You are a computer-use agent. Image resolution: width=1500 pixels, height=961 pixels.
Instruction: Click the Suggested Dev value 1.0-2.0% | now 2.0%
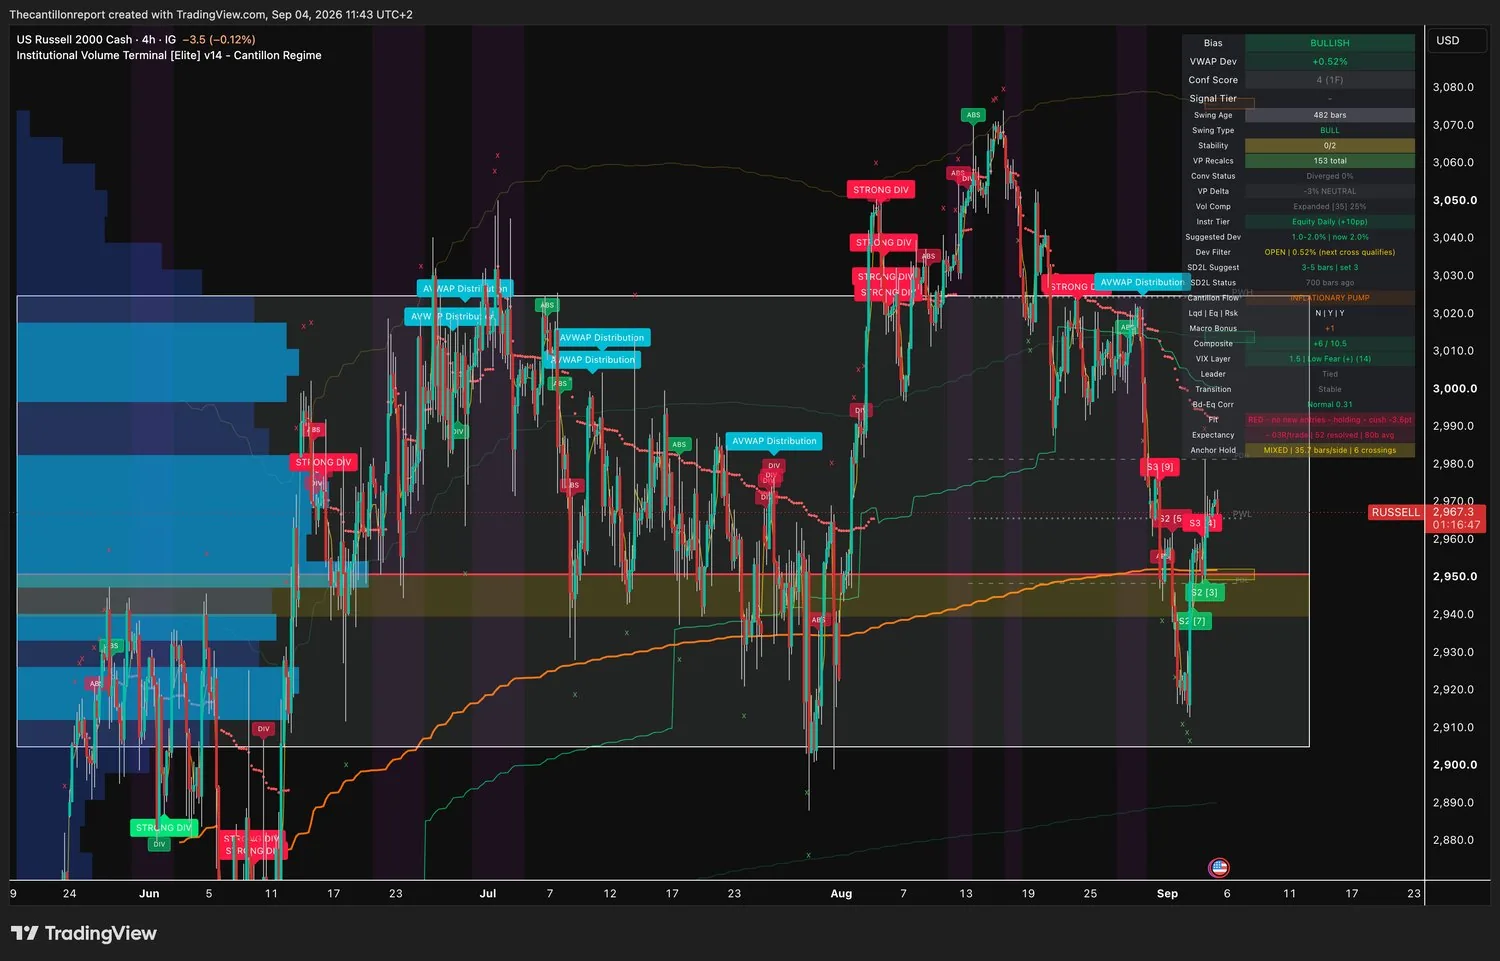click(x=1330, y=237)
